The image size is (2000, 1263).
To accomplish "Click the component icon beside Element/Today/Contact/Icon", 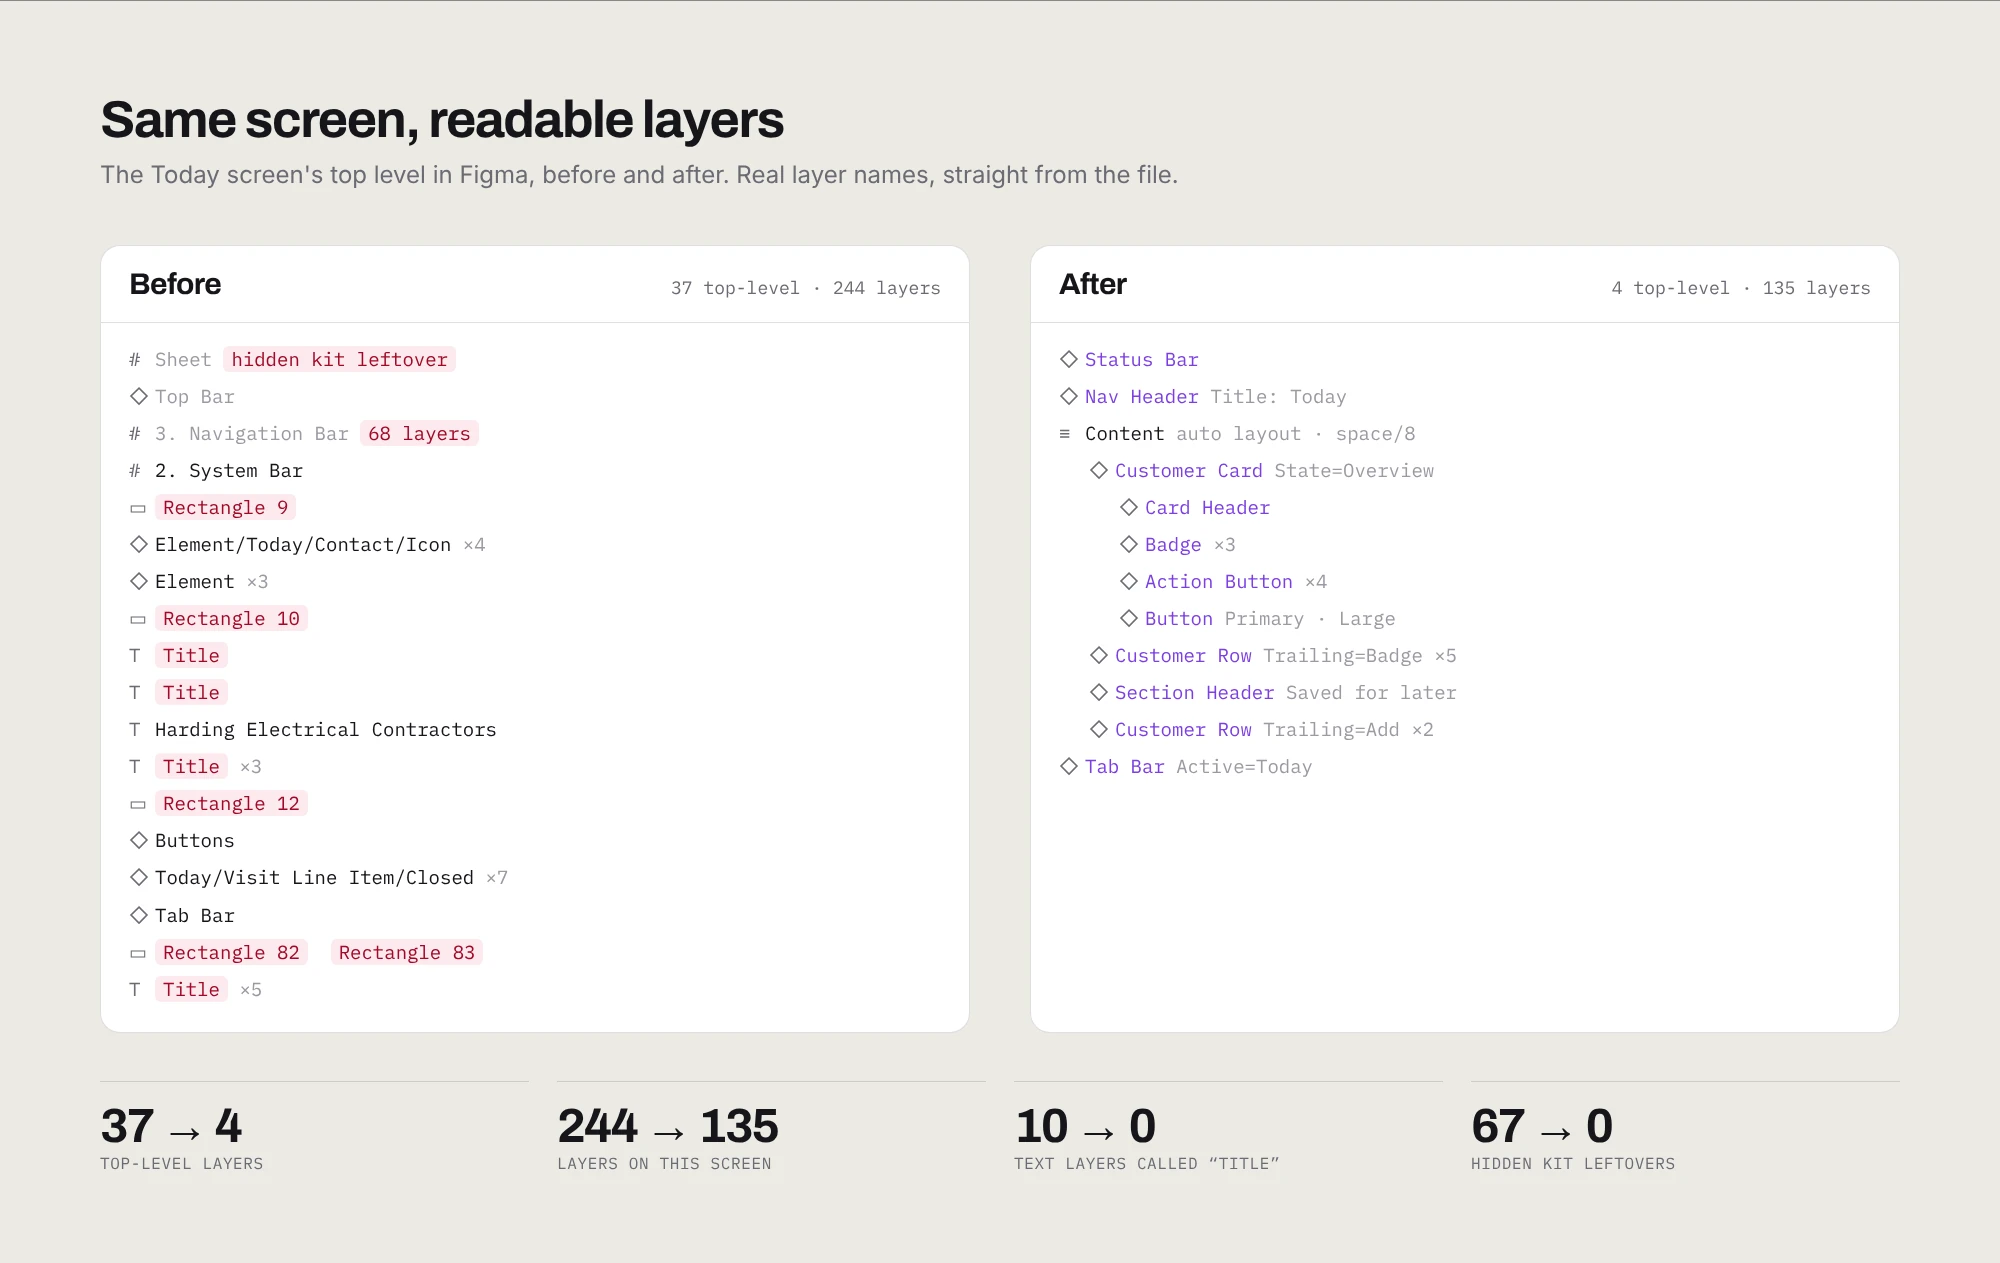I will (139, 545).
